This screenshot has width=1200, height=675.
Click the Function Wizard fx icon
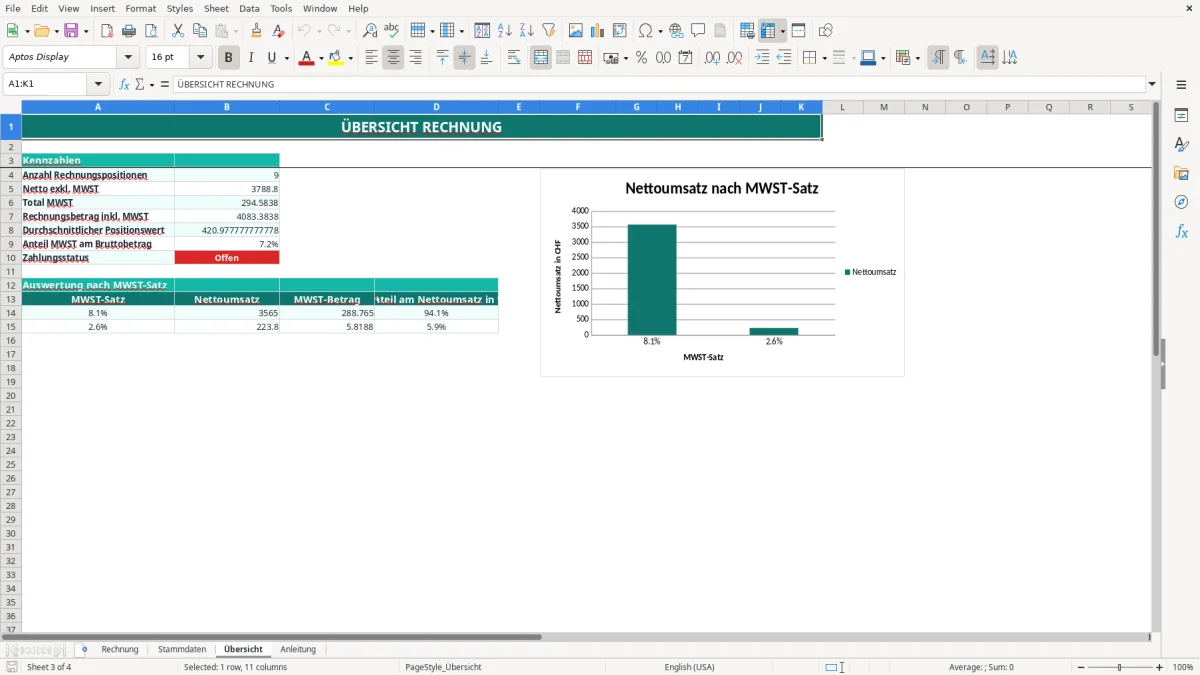pos(124,84)
